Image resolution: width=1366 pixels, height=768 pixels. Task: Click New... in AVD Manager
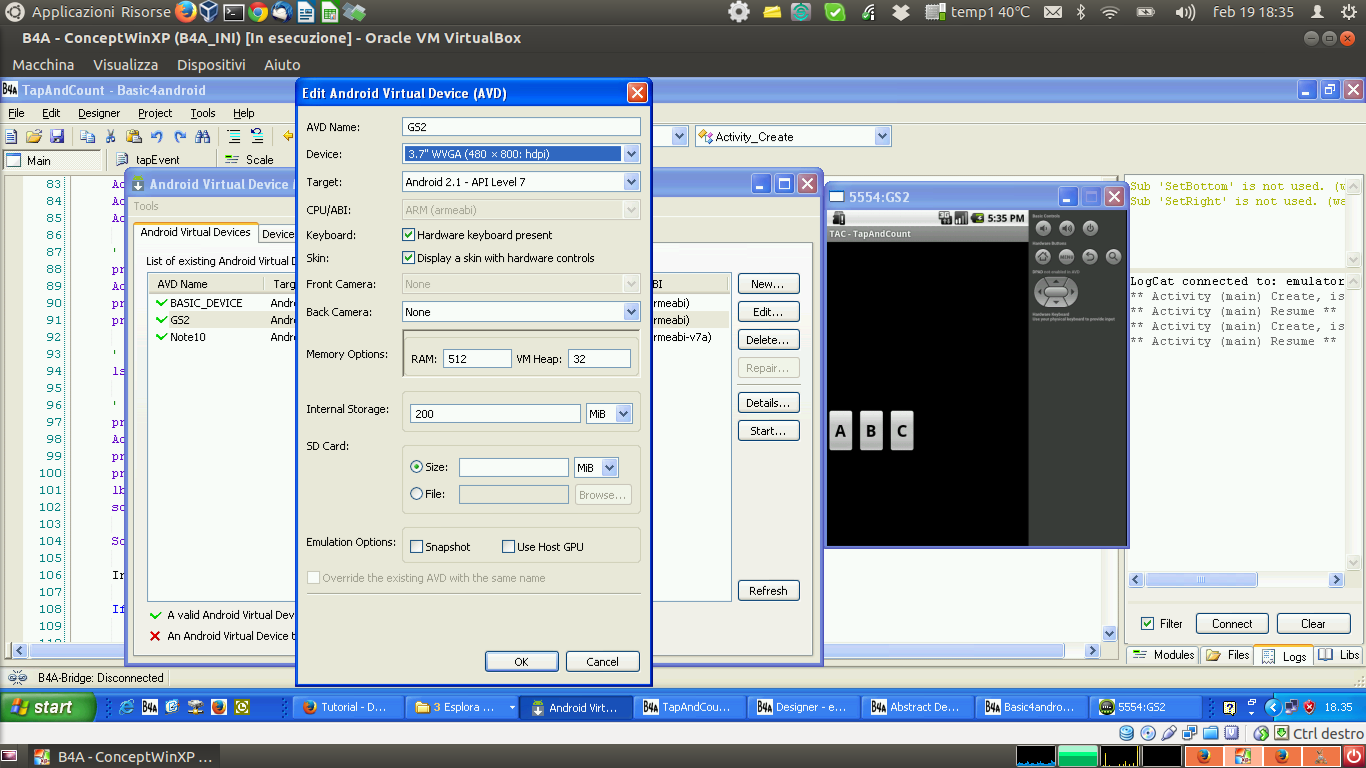(x=768, y=284)
